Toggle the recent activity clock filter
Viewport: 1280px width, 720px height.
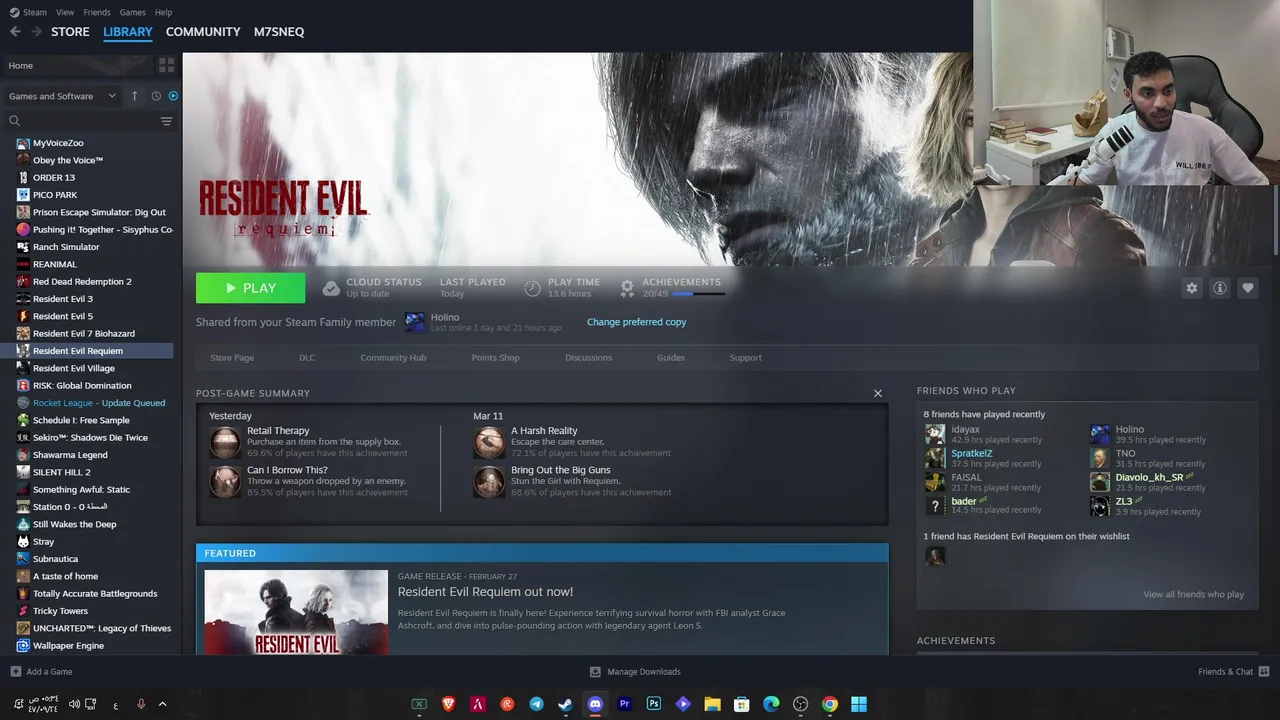click(x=156, y=96)
